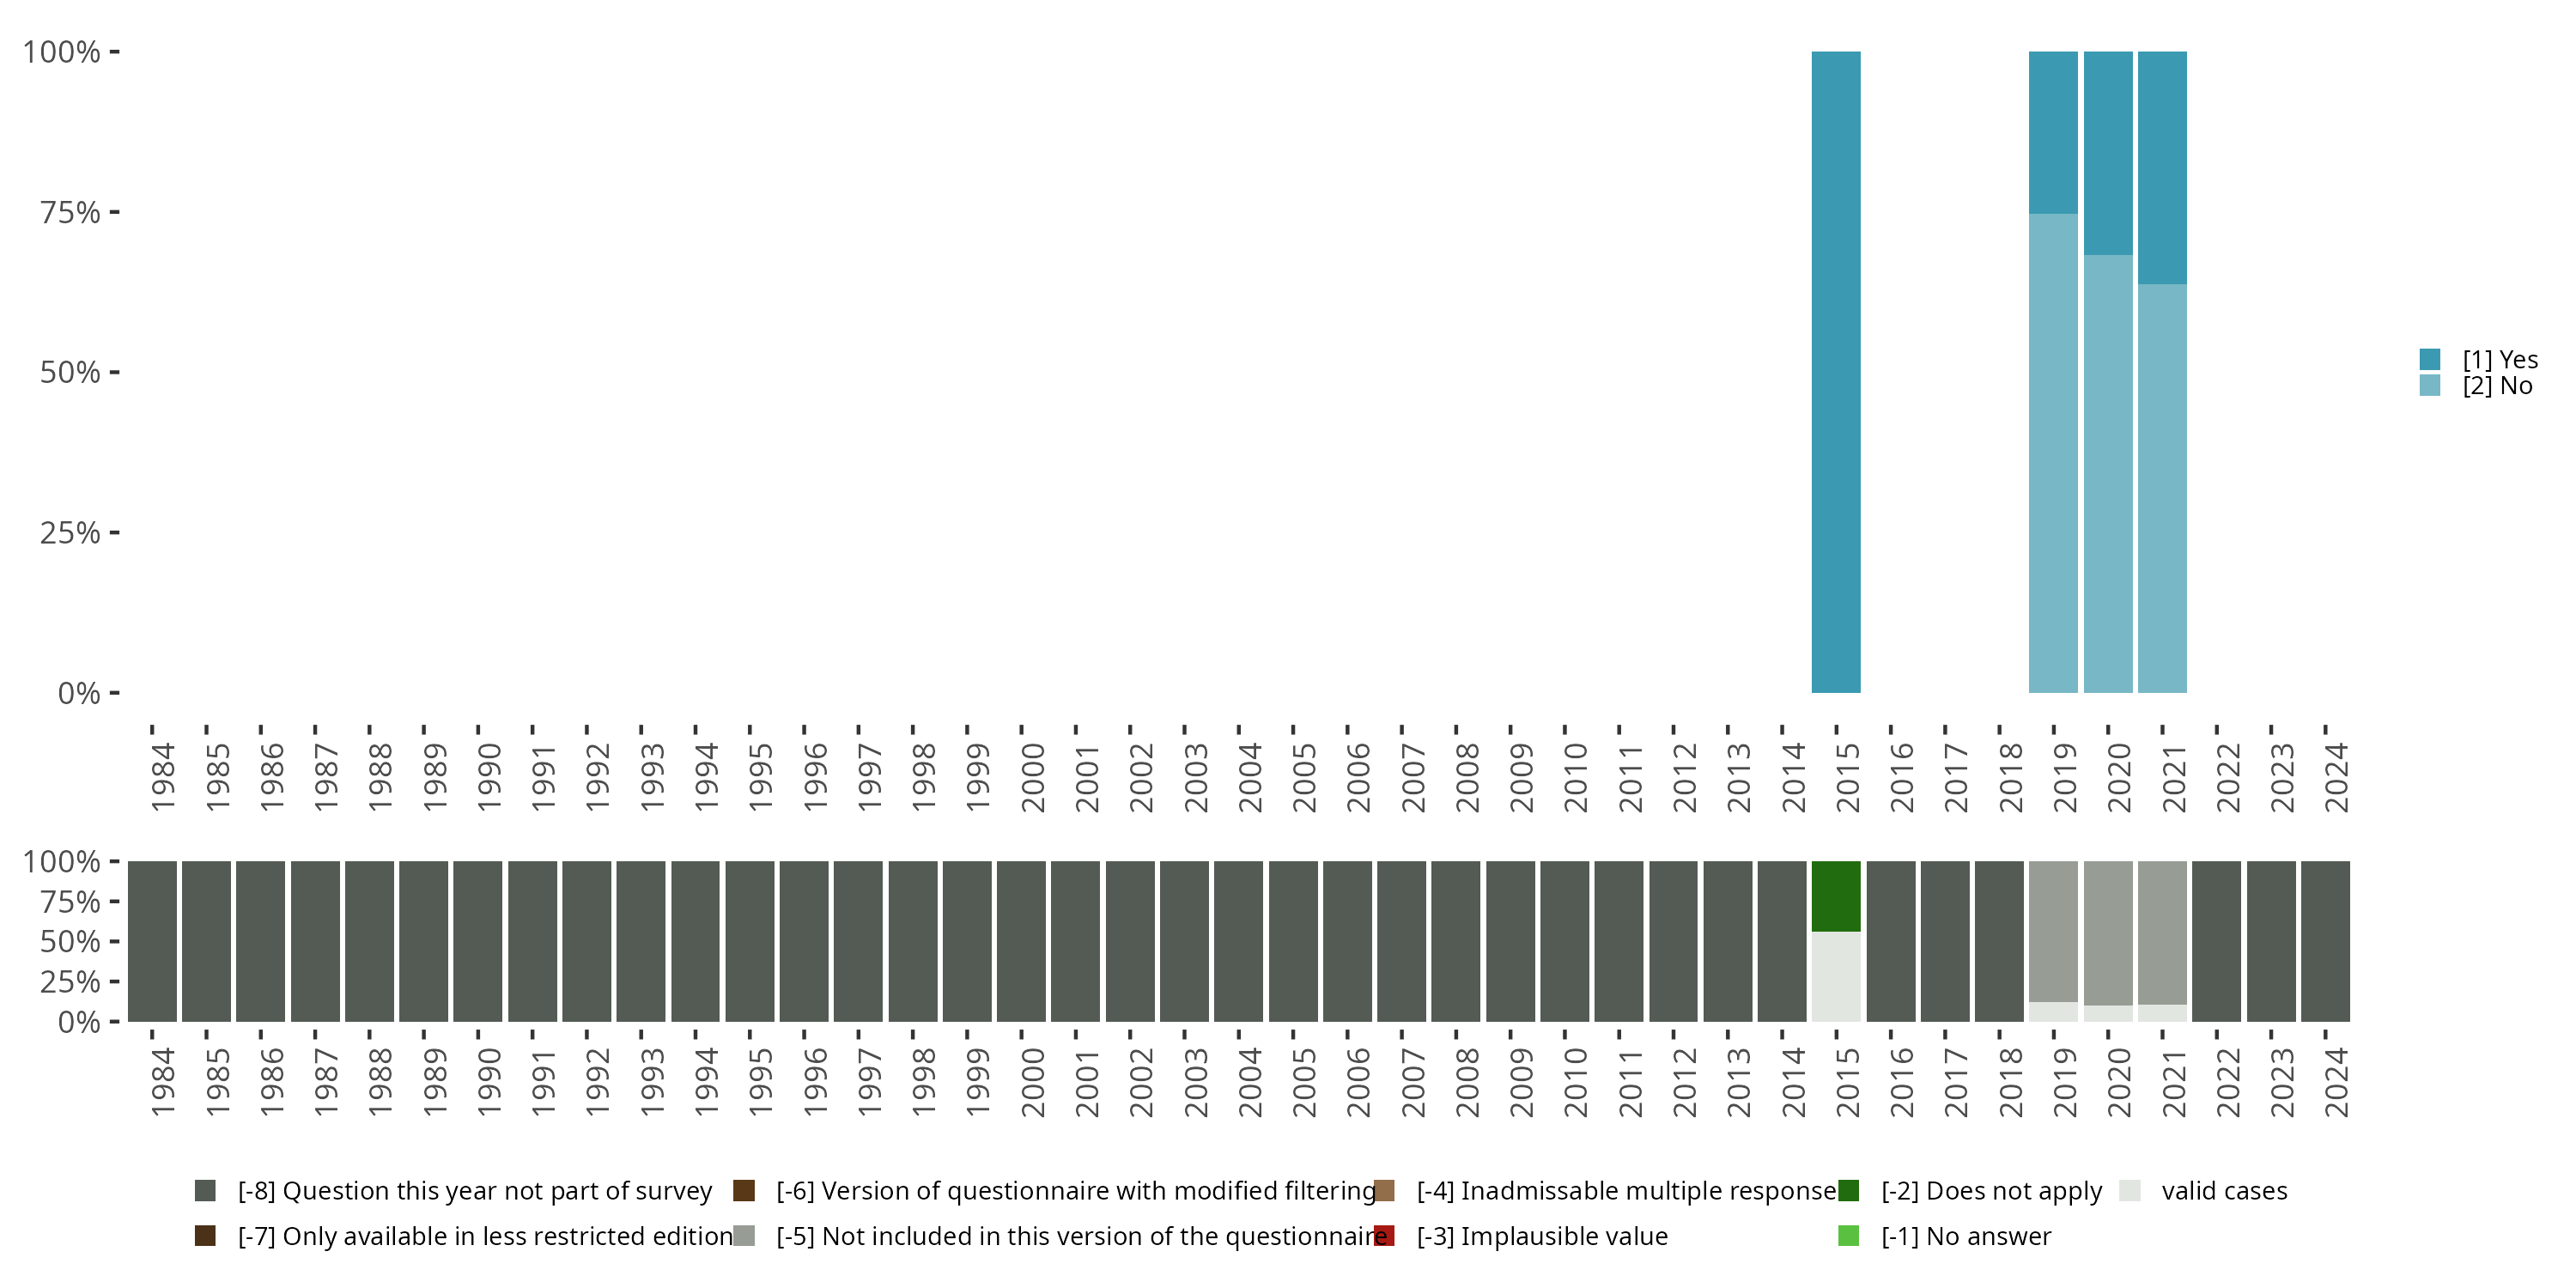2576x1288 pixels.
Task: Click the light green [-1] No answer swatch
Action: [x=1848, y=1235]
